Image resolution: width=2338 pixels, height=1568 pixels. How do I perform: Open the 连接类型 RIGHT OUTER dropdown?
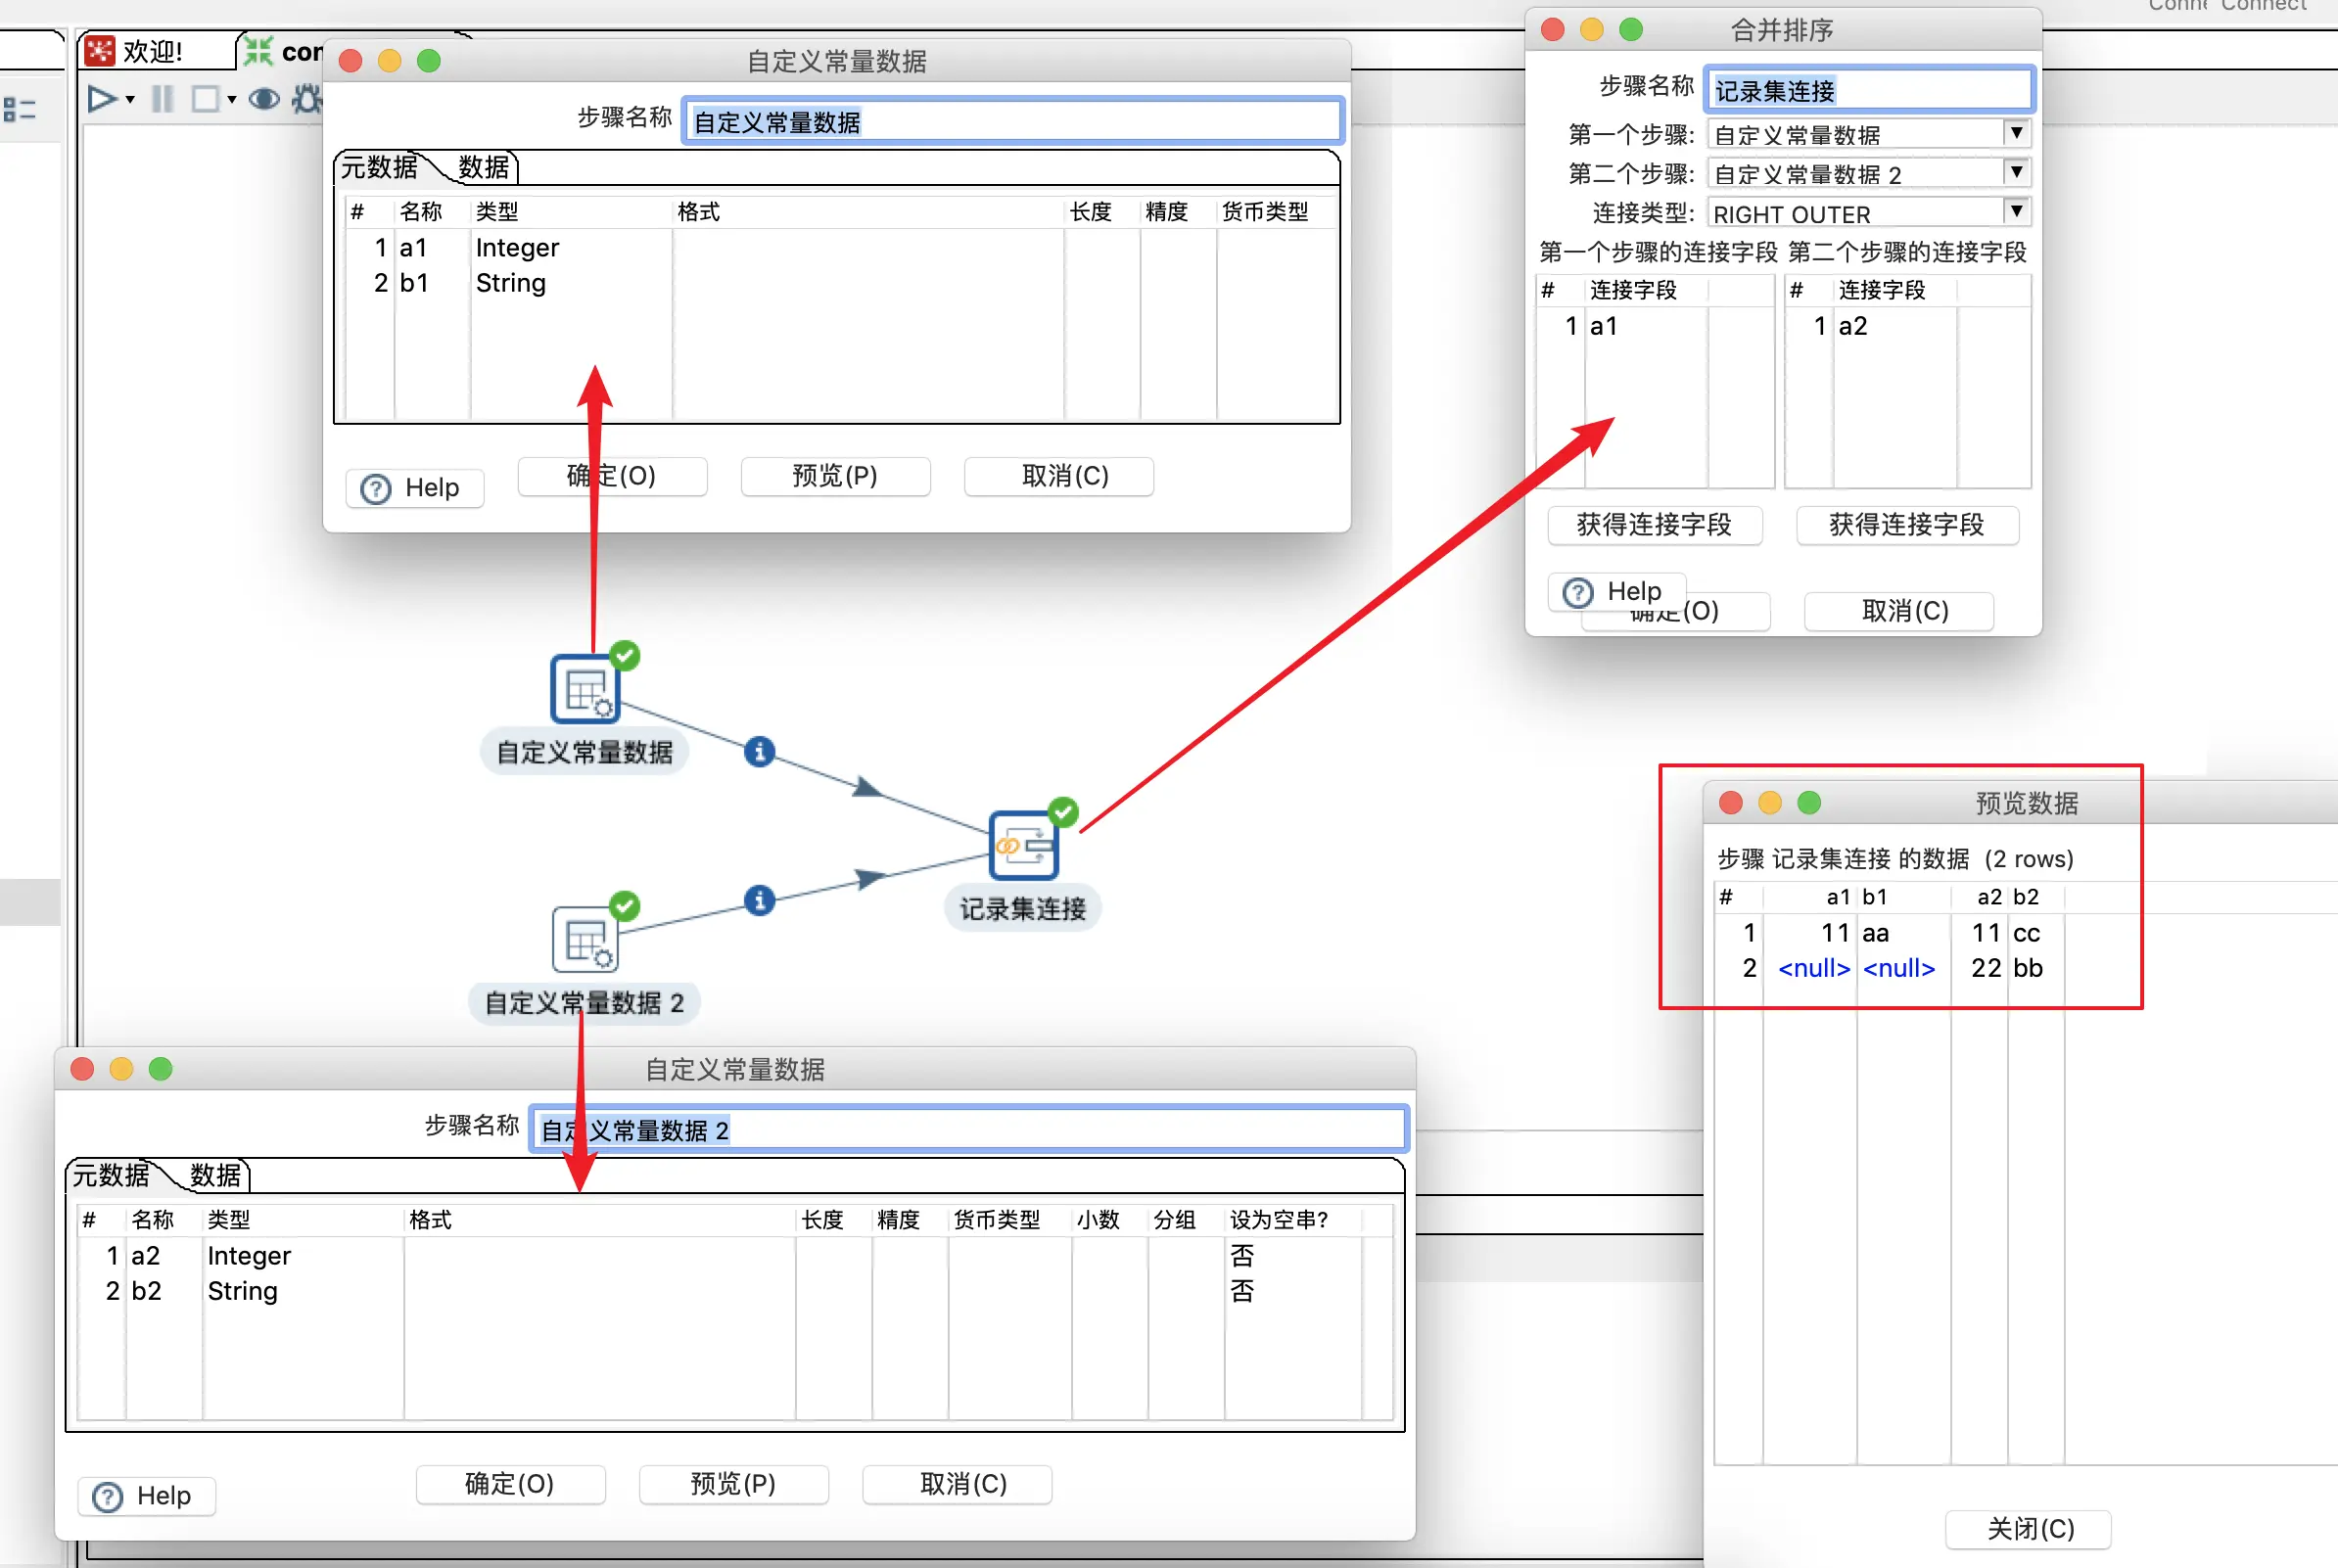[x=2016, y=212]
